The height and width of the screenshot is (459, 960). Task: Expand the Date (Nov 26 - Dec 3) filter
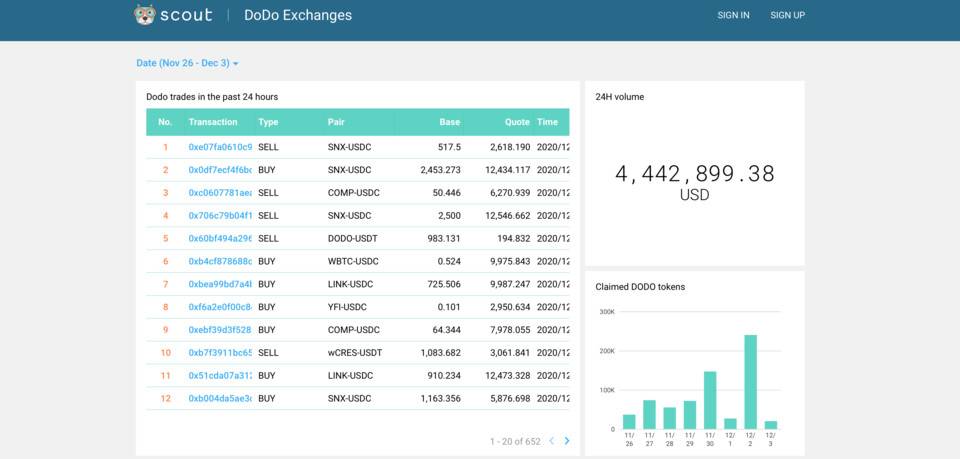click(187, 63)
